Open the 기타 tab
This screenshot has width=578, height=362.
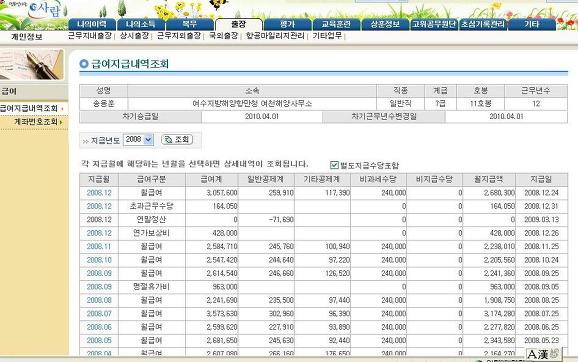(532, 24)
